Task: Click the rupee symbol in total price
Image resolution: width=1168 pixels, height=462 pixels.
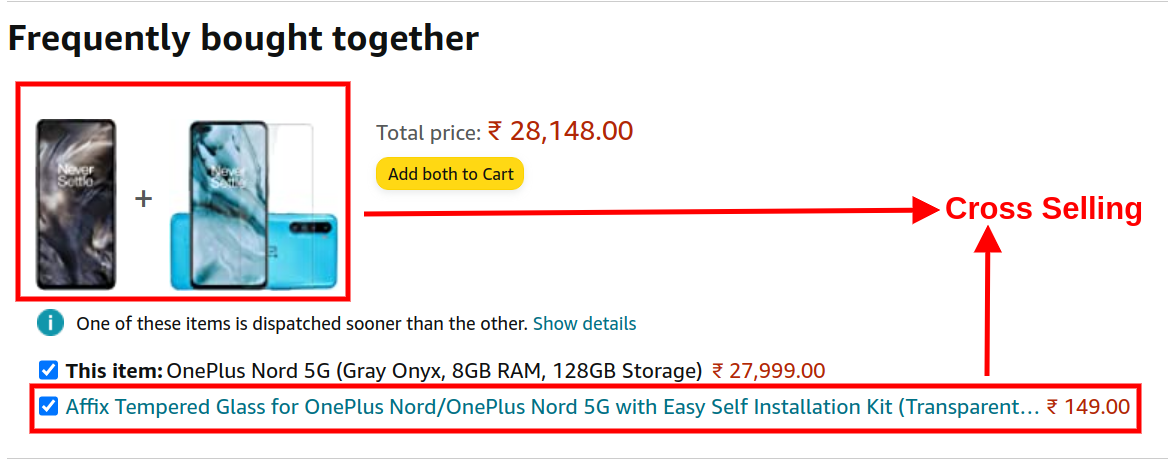Action: 495,131
